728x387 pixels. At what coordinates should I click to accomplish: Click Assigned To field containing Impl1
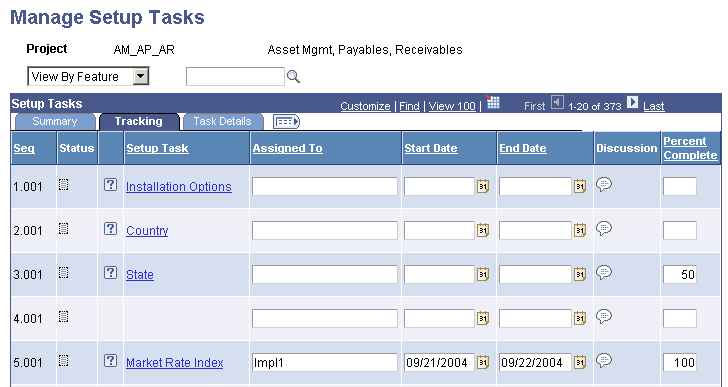coord(325,362)
